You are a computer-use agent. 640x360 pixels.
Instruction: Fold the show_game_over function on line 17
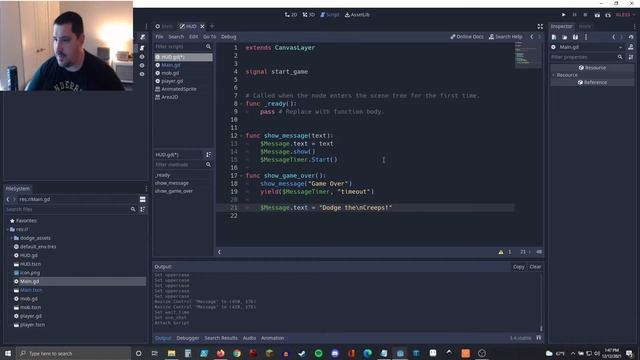241,176
